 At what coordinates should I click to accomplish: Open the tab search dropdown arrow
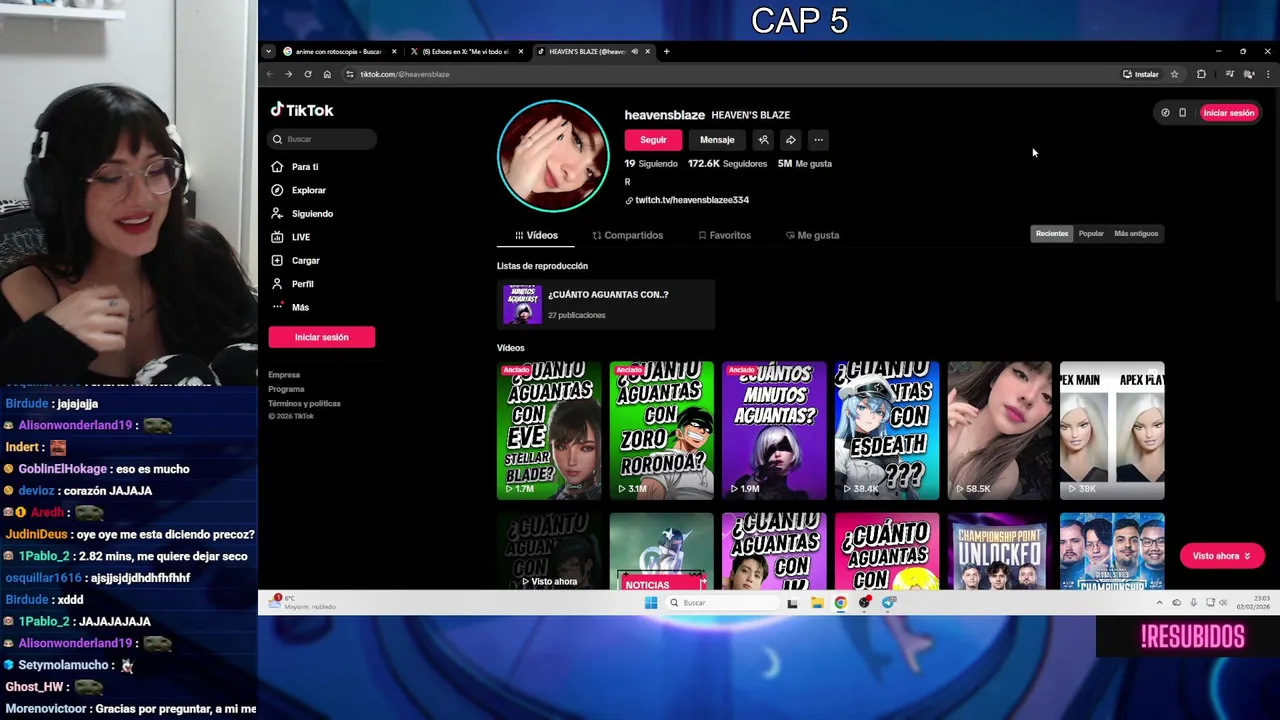pos(268,51)
